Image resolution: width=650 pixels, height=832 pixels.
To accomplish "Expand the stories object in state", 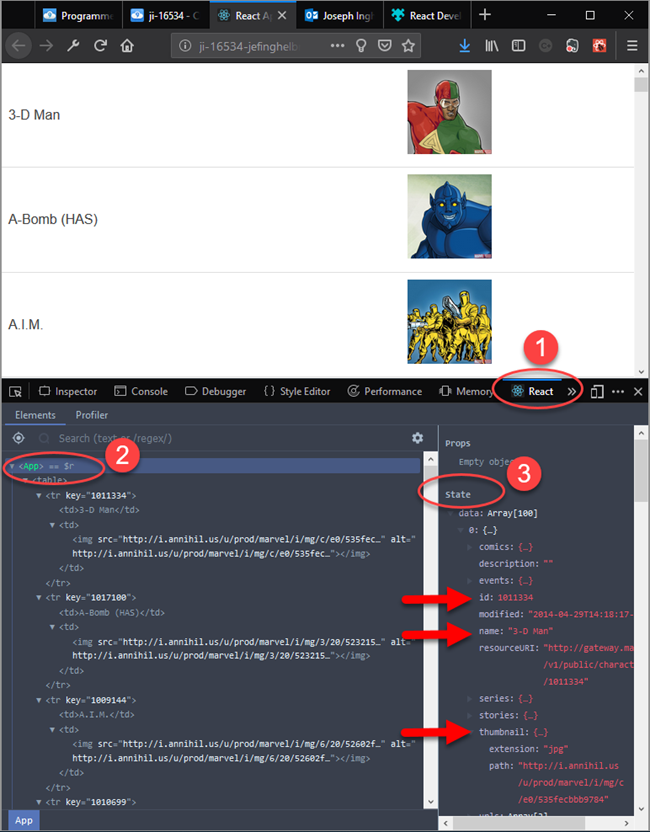I will pos(470,715).
